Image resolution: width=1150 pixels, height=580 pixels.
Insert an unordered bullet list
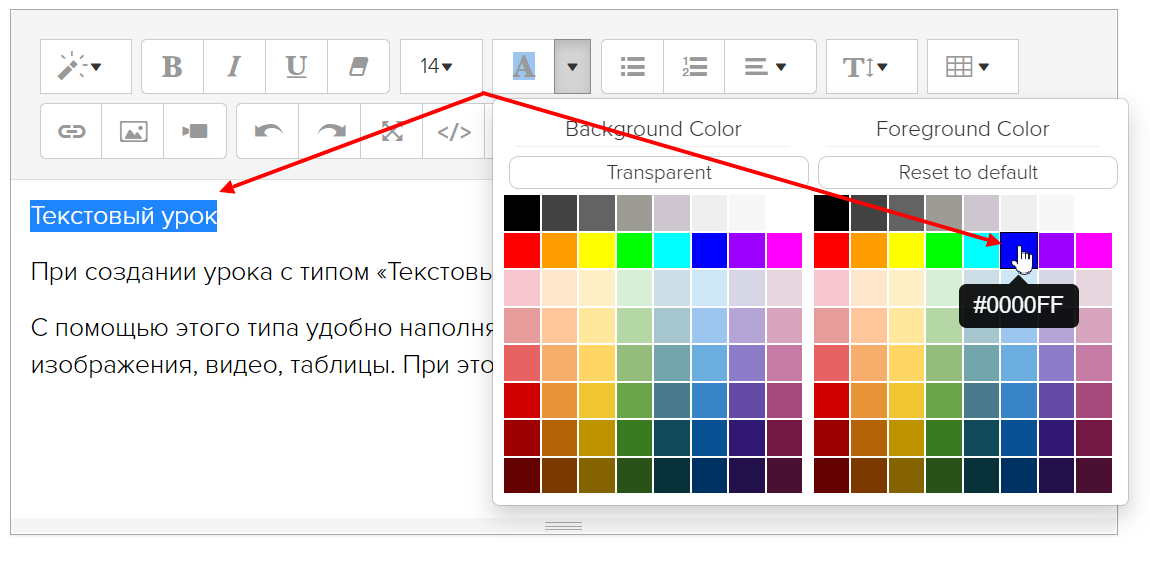(632, 67)
